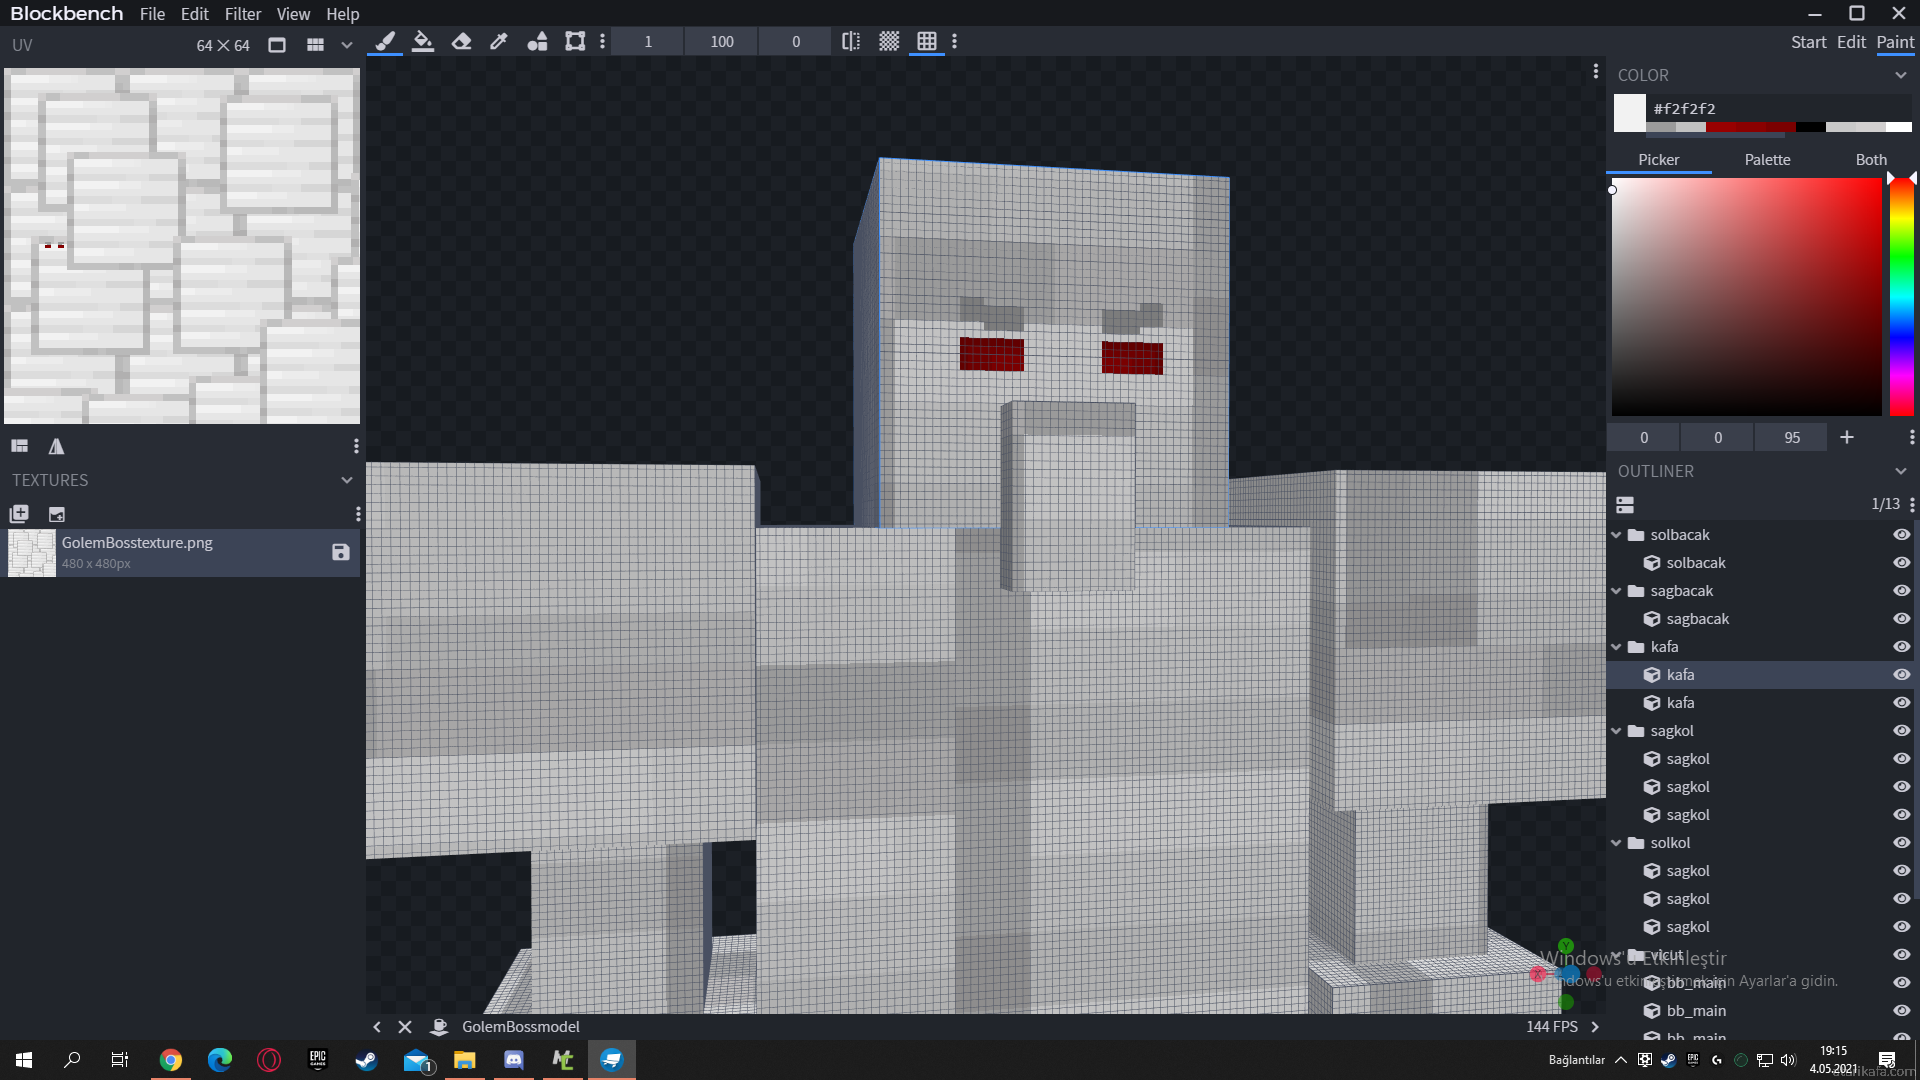Open viewport more options dots
This screenshot has height=1080, width=1920.
[x=1595, y=71]
